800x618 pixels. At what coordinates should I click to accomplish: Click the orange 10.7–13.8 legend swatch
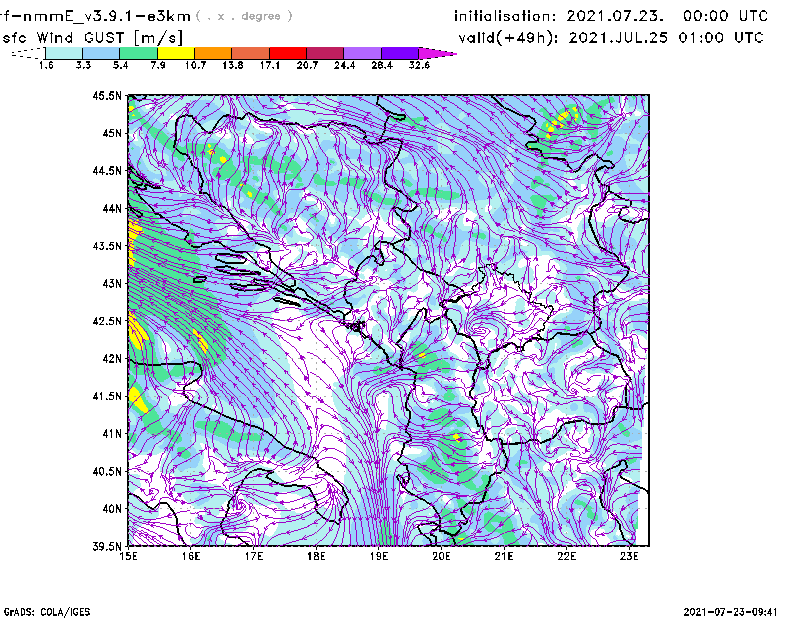coord(213,53)
